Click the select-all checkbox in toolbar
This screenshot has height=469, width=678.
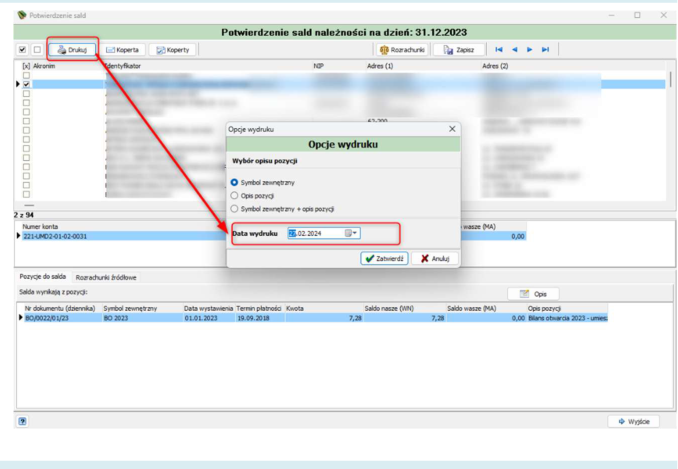22,50
